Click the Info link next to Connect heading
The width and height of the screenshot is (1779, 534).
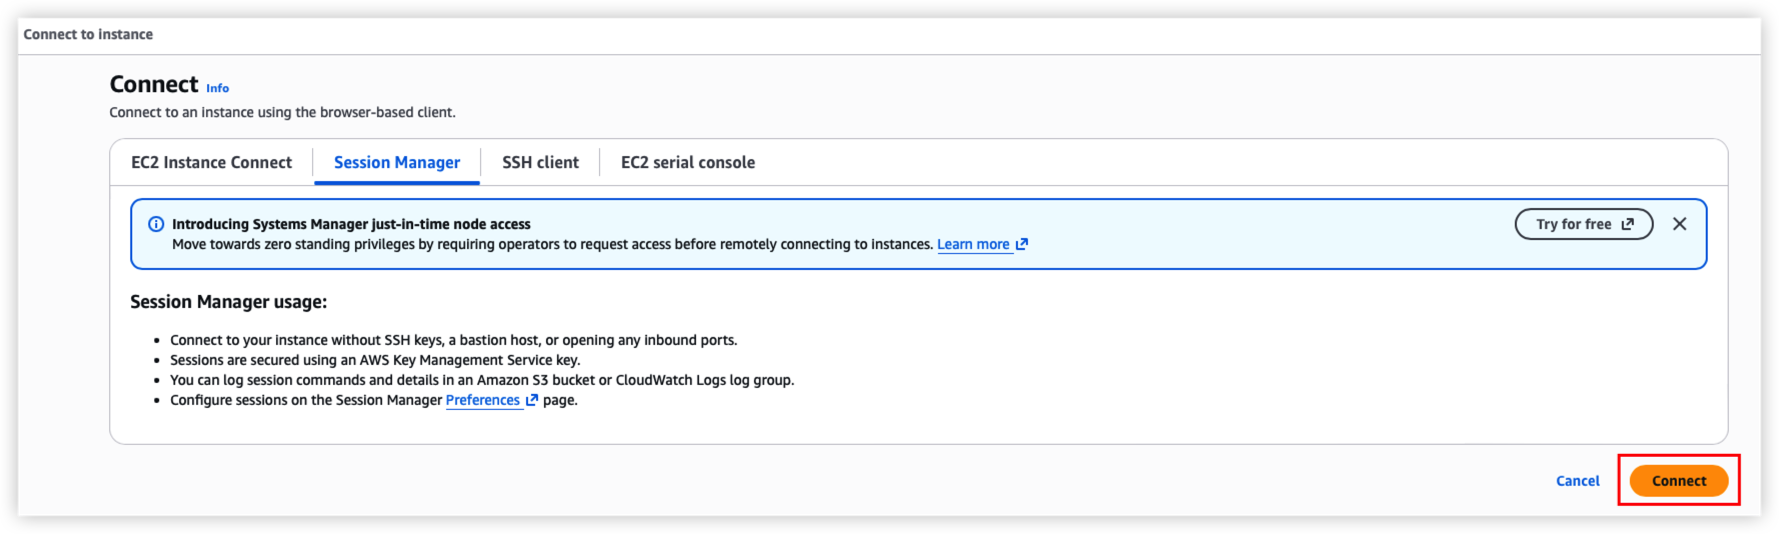tap(217, 88)
